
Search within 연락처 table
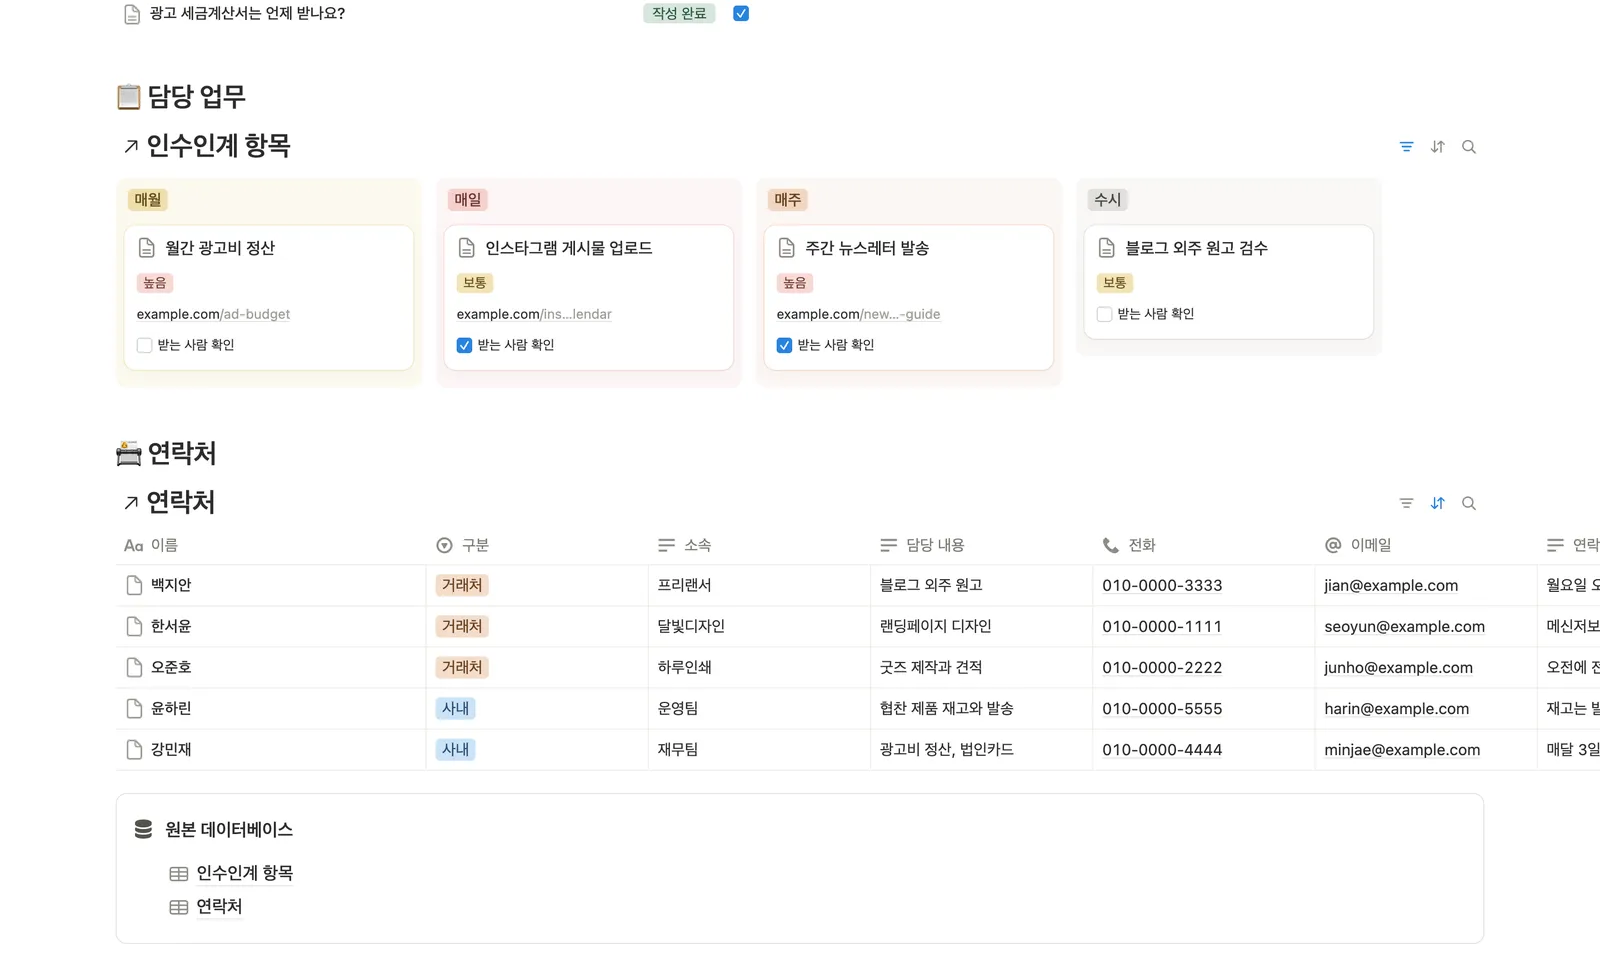[1469, 503]
